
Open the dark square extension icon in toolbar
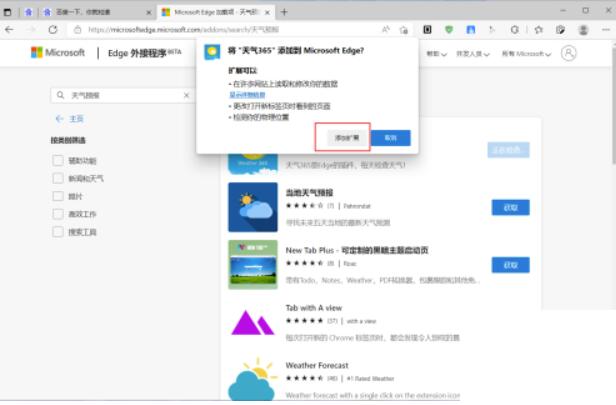427,29
